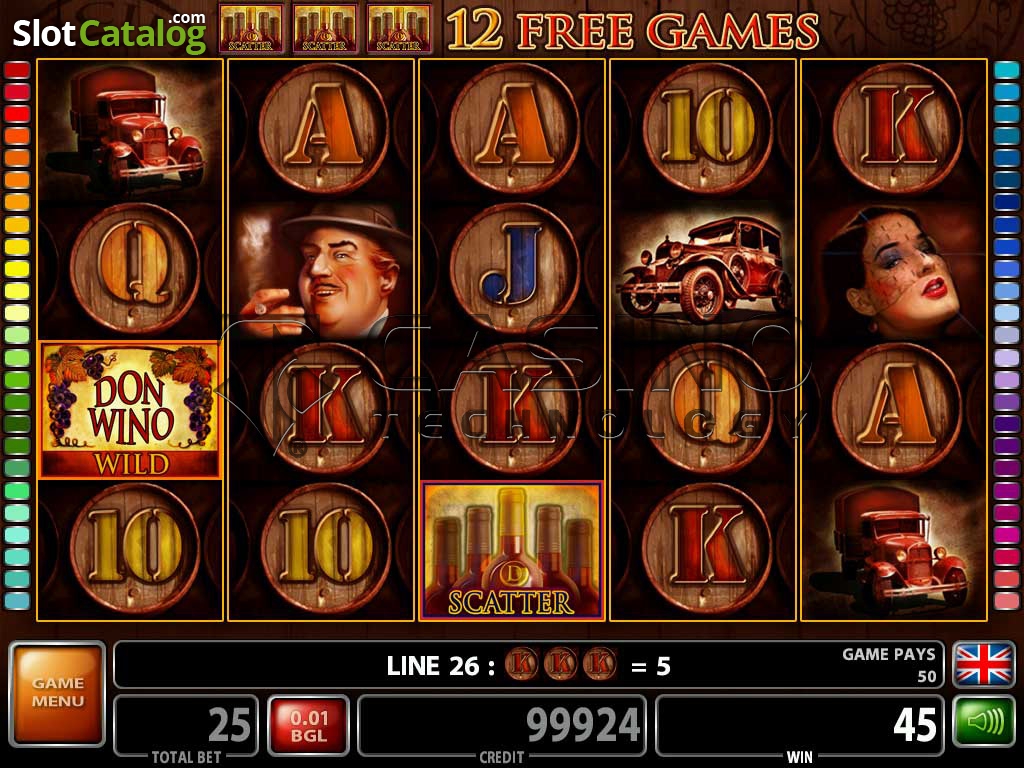Click the topmost red payline marker on left

(18, 69)
